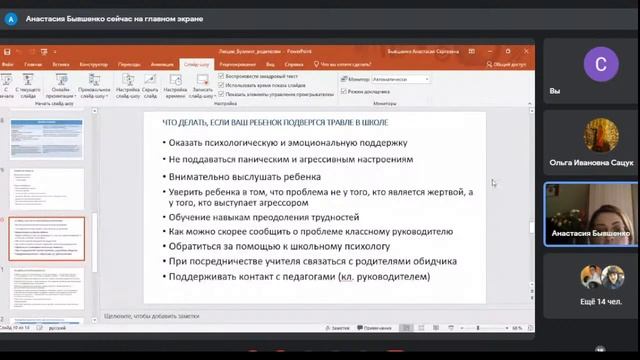
Task: Open ribbon display options icon in title bar
Action: pyautogui.click(x=471, y=51)
